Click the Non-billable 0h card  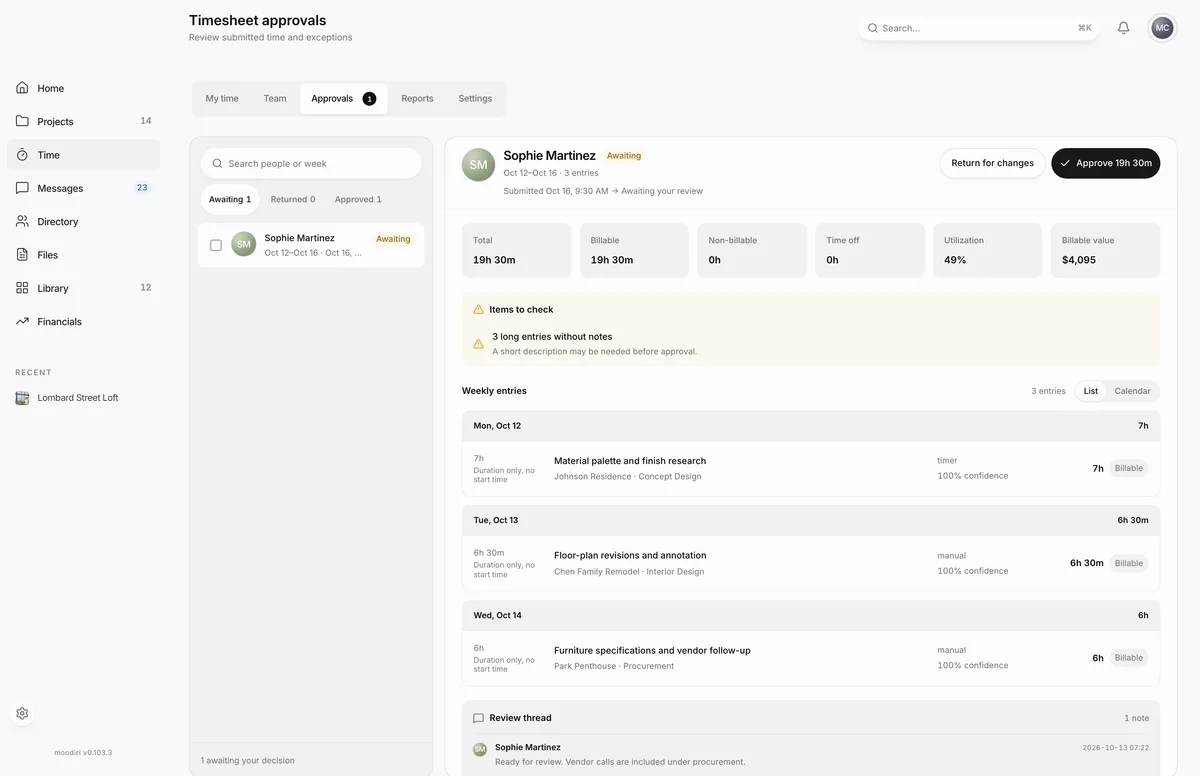pyautogui.click(x=752, y=250)
